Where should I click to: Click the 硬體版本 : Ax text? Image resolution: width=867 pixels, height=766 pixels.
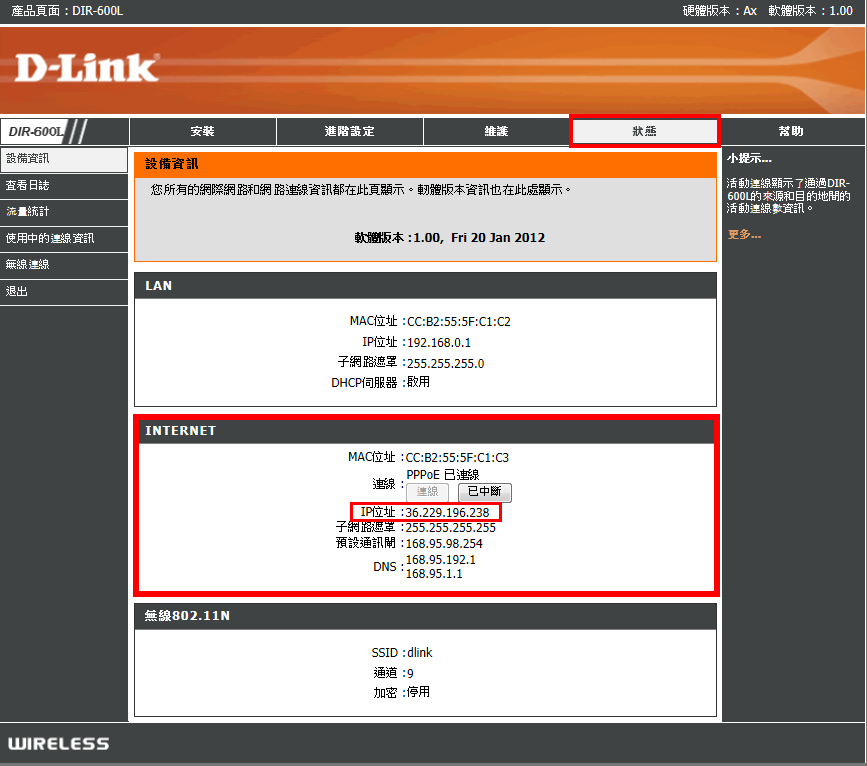(x=719, y=11)
